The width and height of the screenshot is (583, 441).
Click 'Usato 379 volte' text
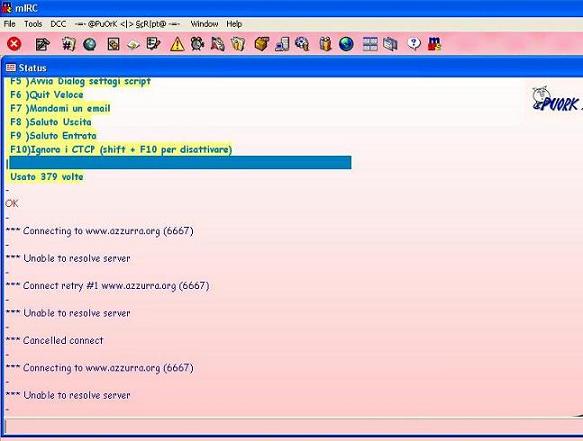[46, 177]
